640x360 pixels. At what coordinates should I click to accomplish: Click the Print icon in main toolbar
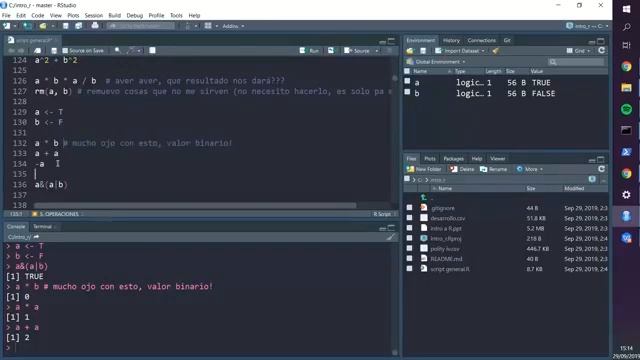(95, 26)
